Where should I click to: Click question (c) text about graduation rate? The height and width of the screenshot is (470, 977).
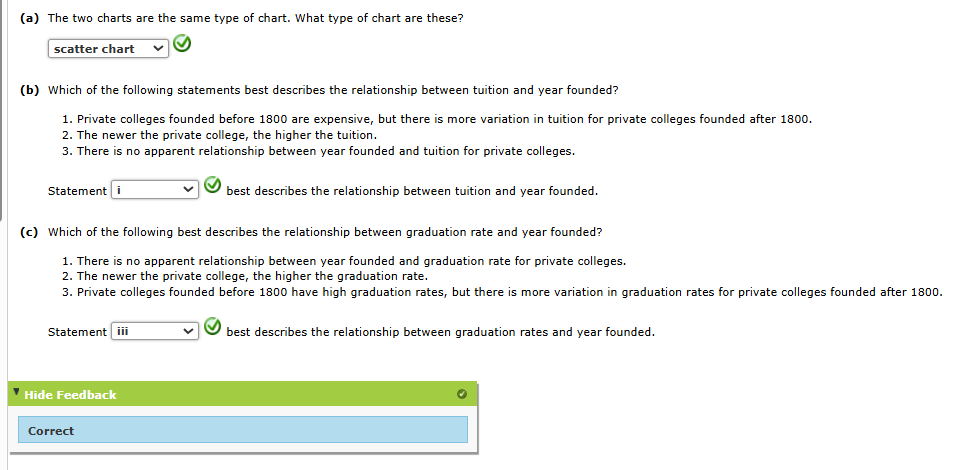pos(324,232)
